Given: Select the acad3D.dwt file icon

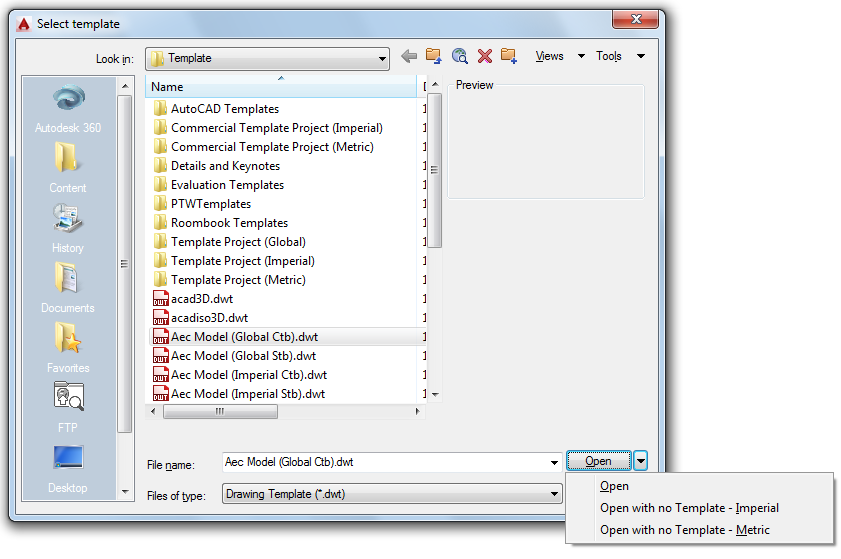Looking at the screenshot, I should [160, 298].
